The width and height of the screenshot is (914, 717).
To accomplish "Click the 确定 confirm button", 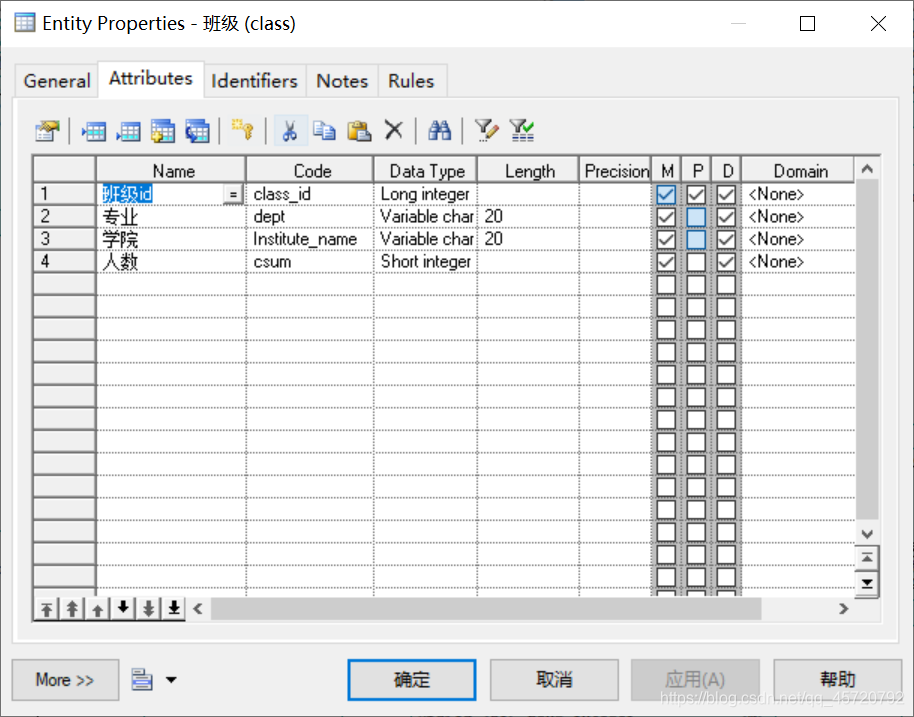I will point(412,680).
